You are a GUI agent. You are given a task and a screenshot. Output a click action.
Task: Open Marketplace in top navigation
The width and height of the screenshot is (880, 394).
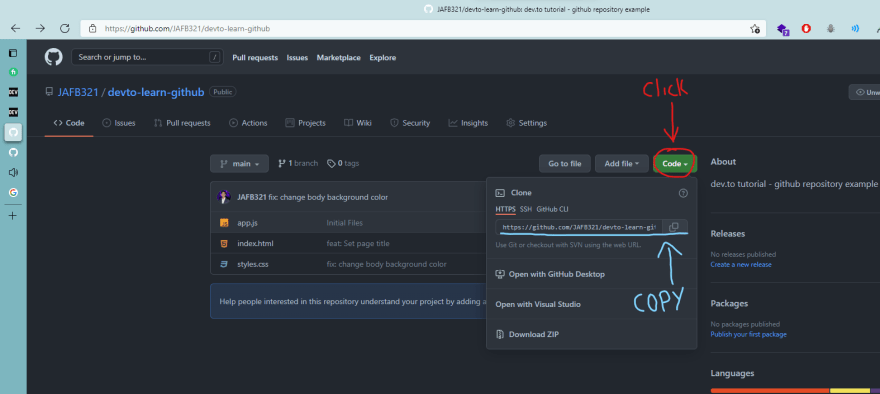click(338, 57)
